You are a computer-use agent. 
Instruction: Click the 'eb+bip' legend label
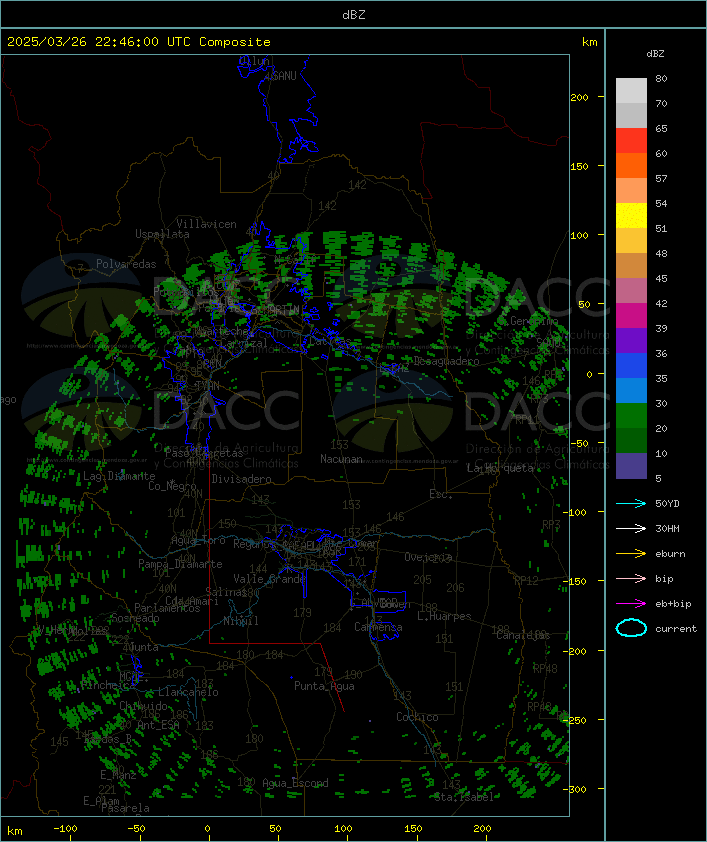[673, 604]
